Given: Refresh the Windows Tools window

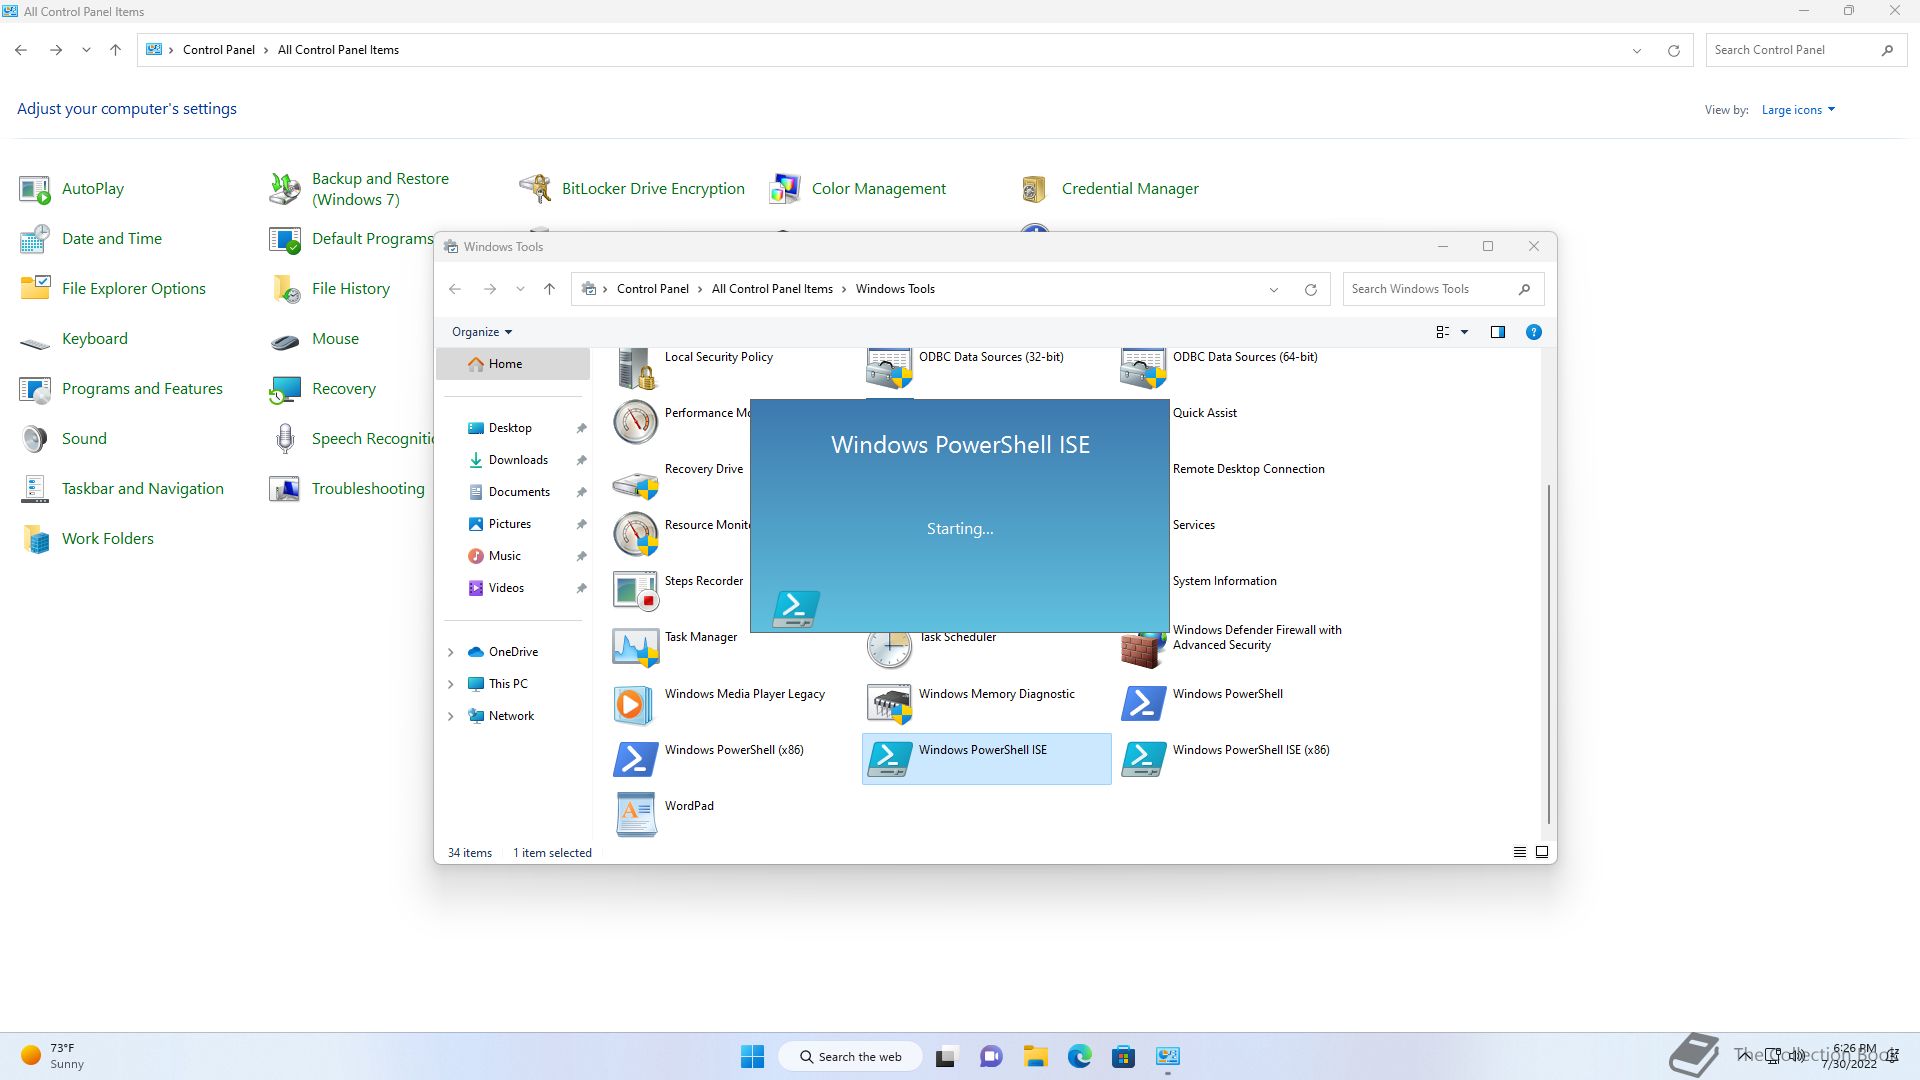Looking at the screenshot, I should [1311, 290].
